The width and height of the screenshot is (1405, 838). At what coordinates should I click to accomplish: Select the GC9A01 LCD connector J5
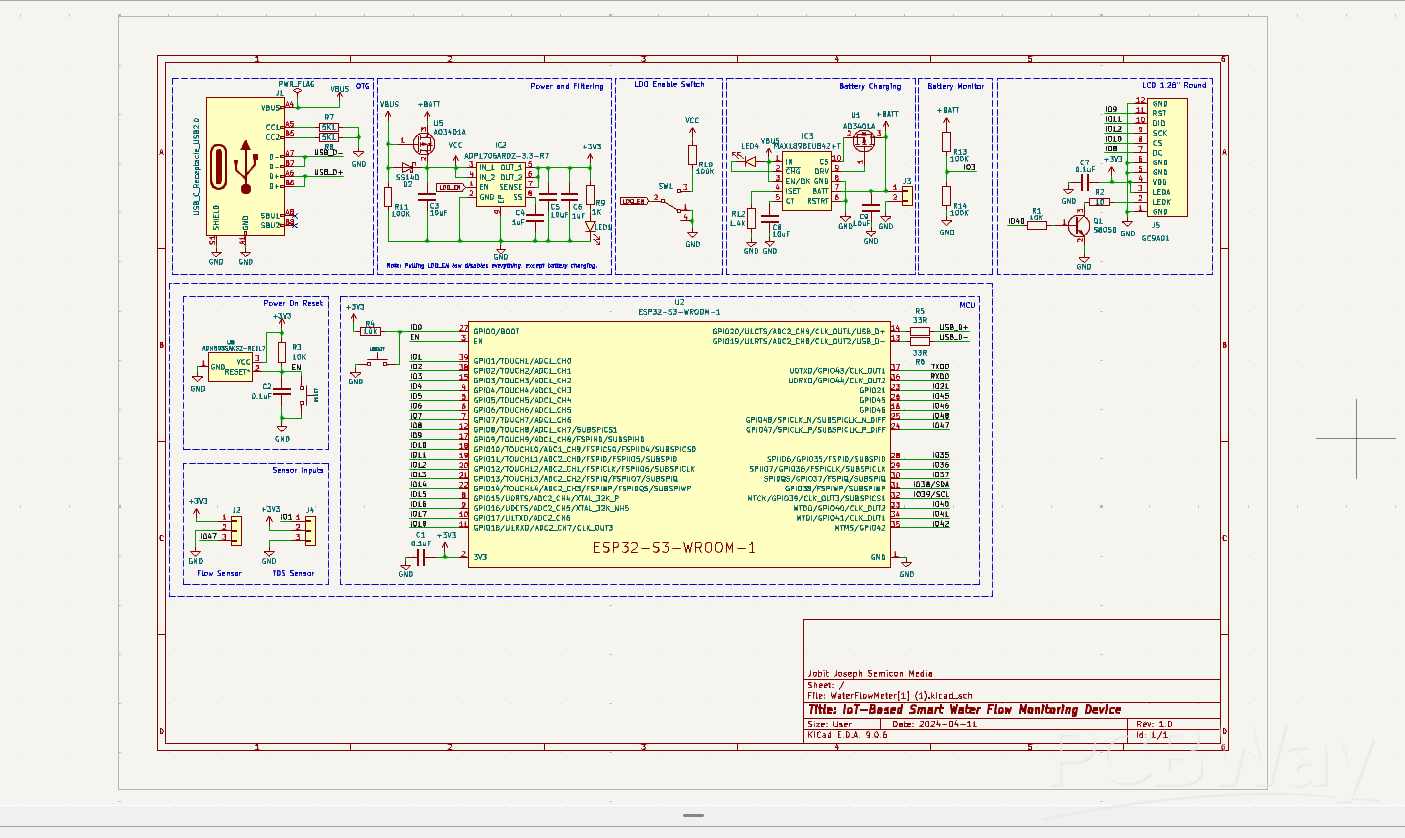[x=1166, y=157]
